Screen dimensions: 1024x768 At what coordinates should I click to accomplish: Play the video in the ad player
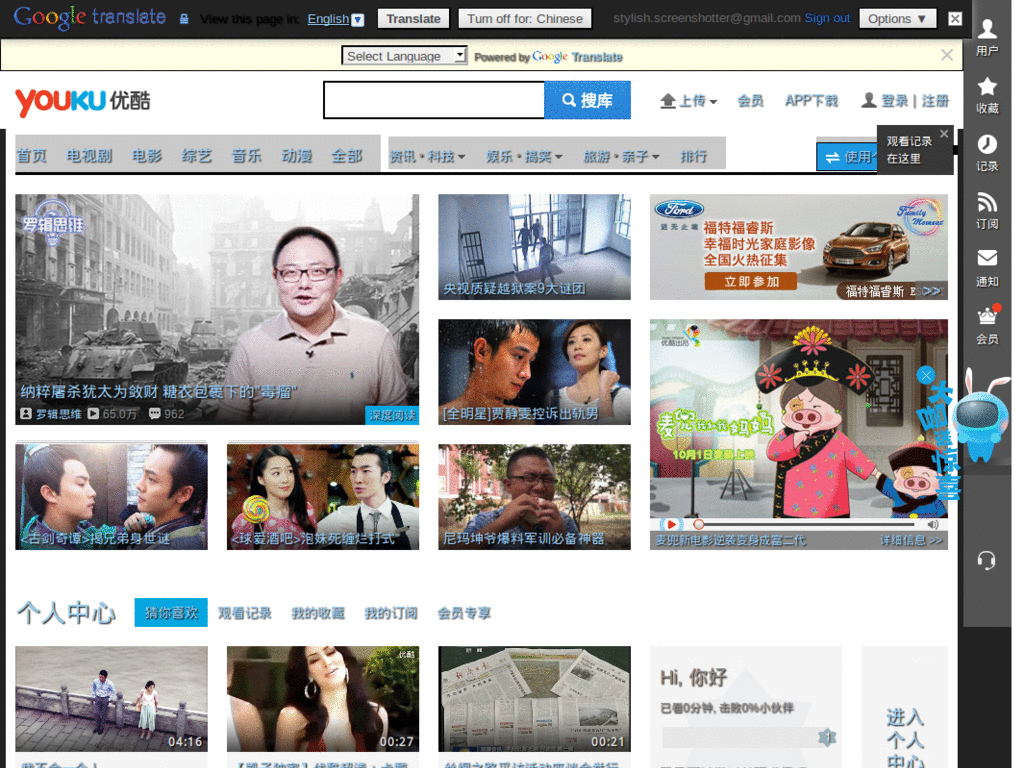(x=670, y=524)
